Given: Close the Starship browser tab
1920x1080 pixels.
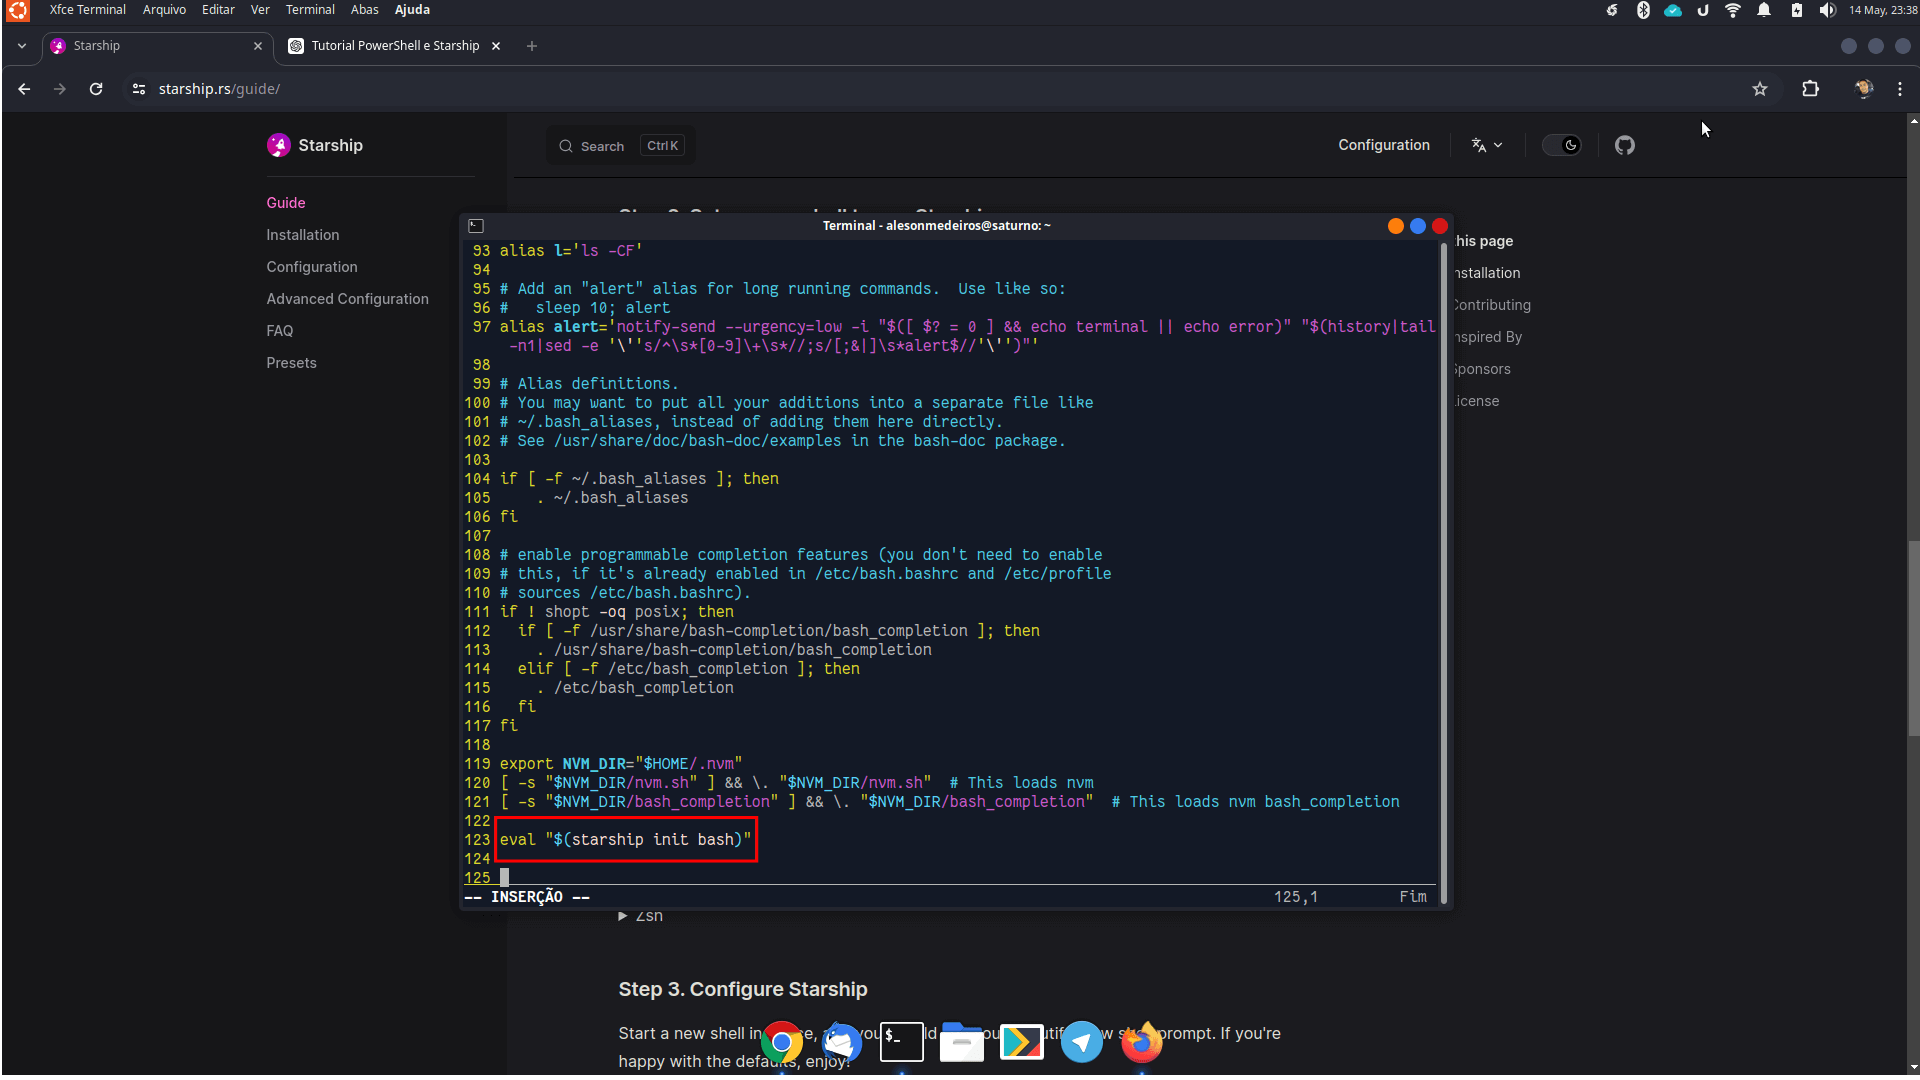Looking at the screenshot, I should click(x=258, y=46).
